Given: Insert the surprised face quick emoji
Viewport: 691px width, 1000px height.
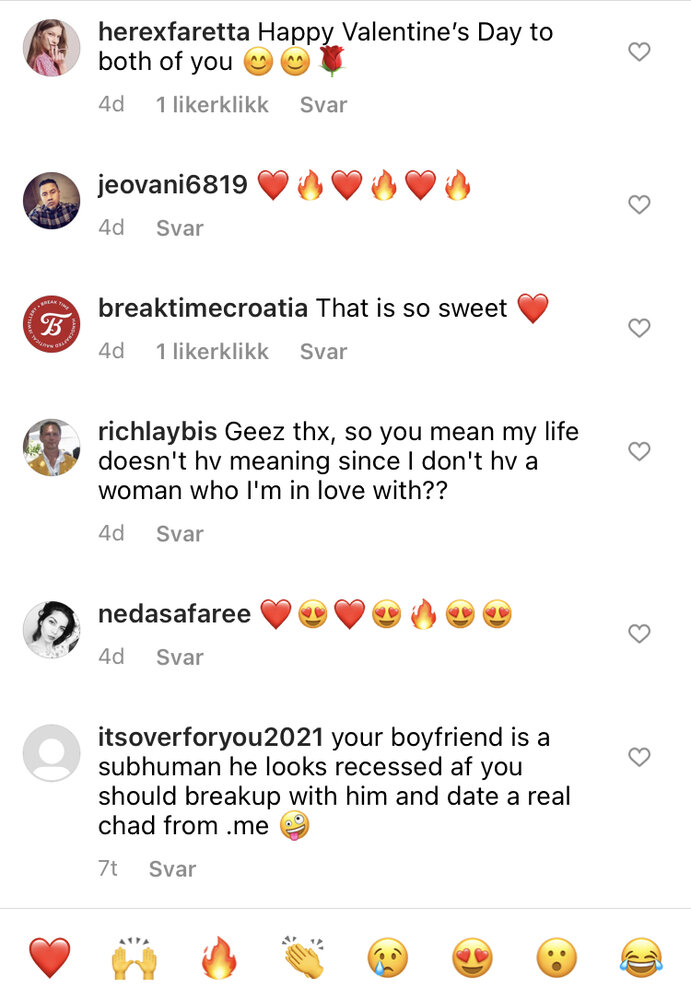Looking at the screenshot, I should [x=556, y=957].
